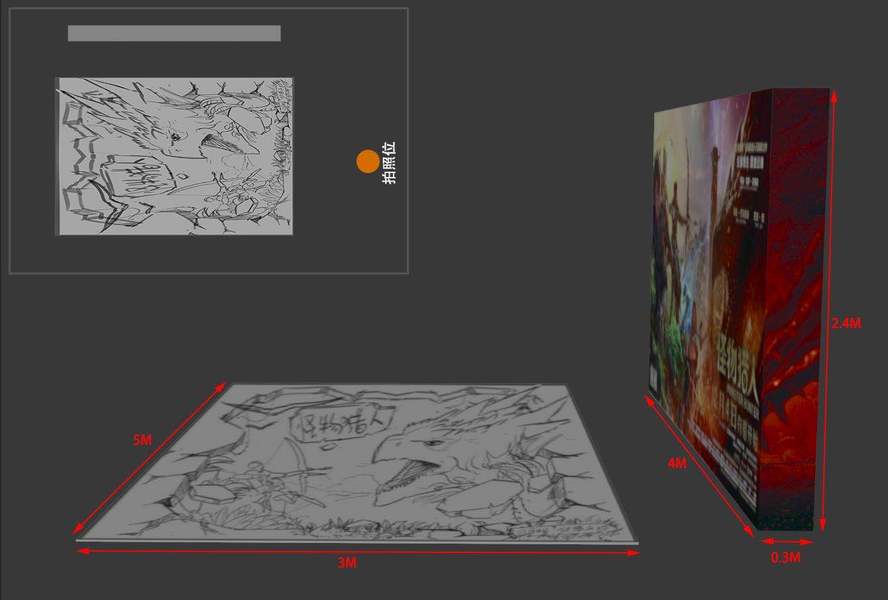Image resolution: width=888 pixels, height=600 pixels.
Task: Select the orange photo position dot
Action: click(368, 161)
